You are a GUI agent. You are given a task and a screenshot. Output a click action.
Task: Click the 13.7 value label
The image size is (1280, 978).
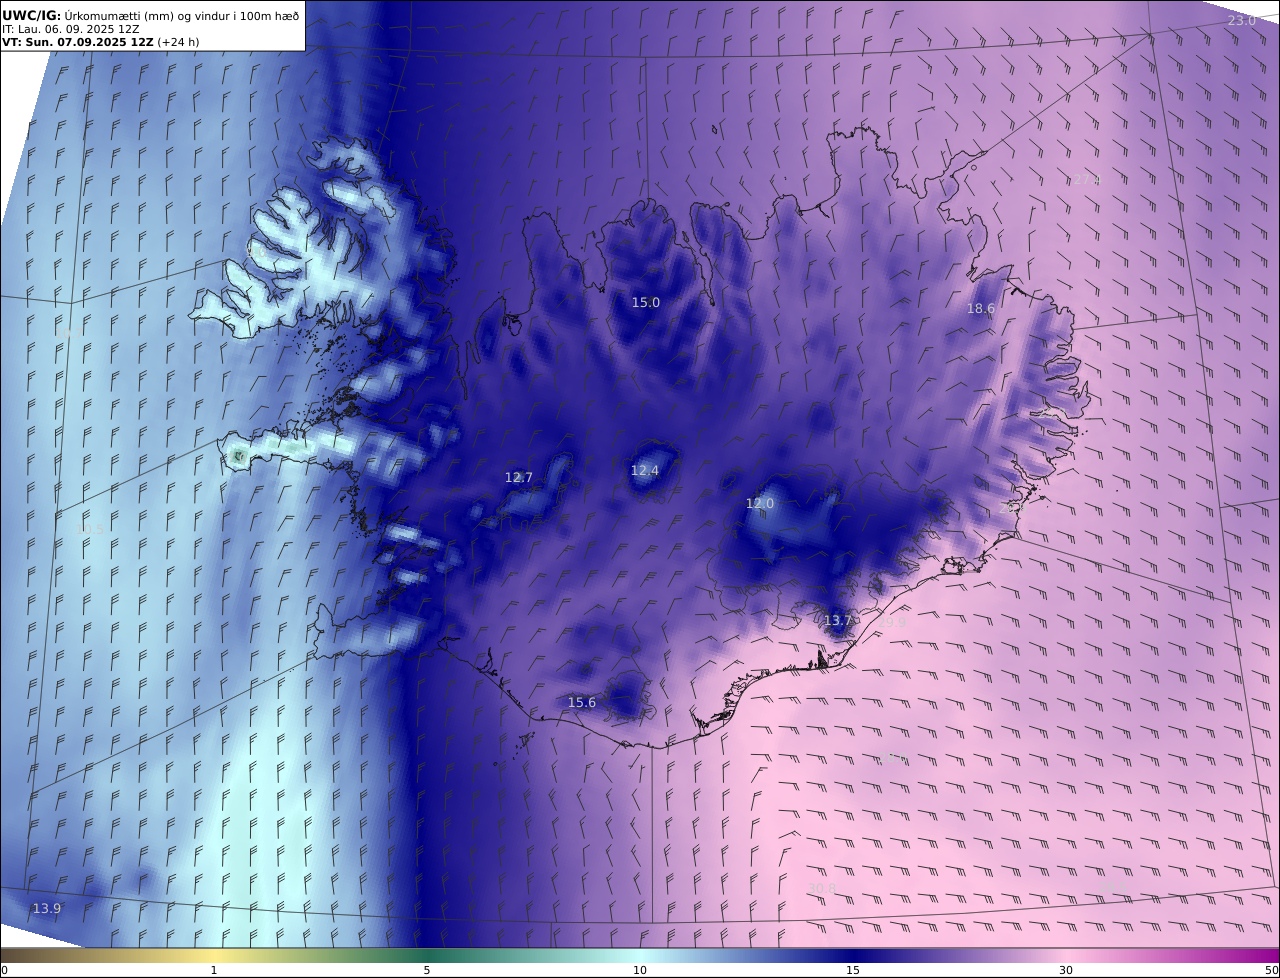[x=837, y=621]
